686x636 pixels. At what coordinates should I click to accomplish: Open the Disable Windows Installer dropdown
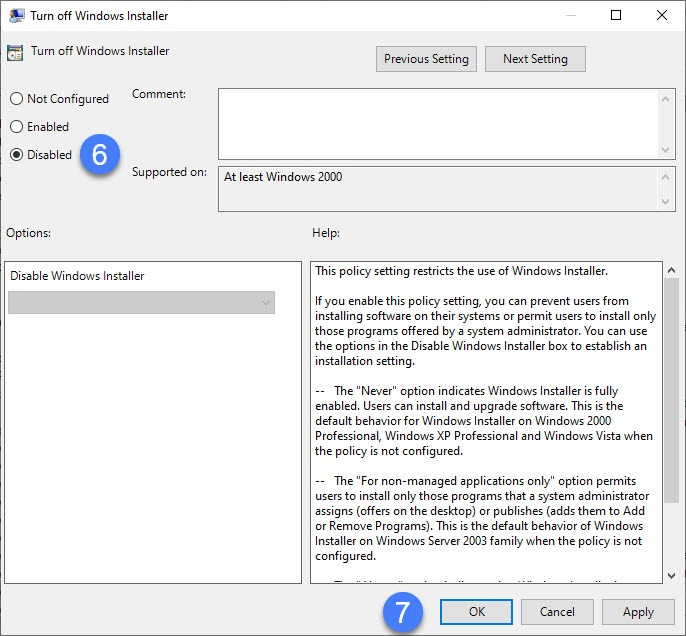coord(141,302)
